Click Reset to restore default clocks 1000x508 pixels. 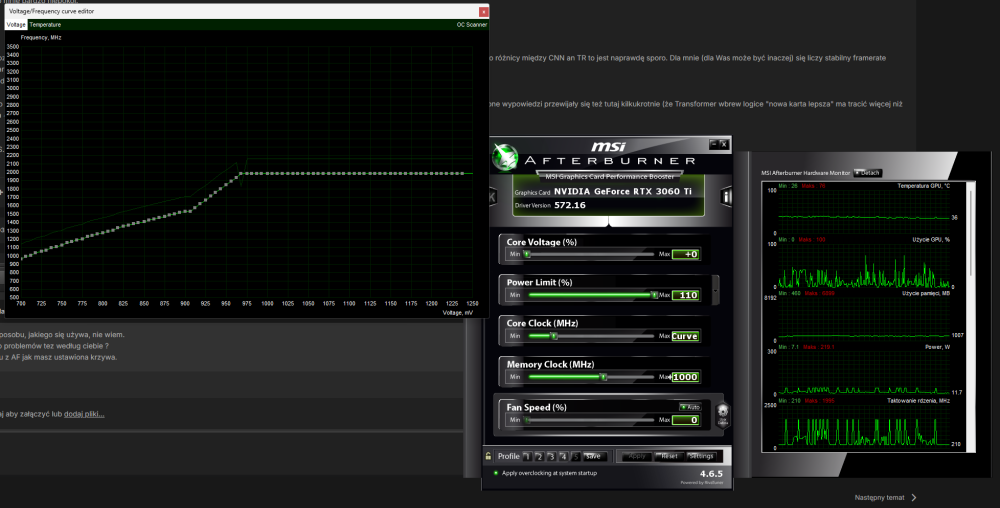[x=668, y=456]
